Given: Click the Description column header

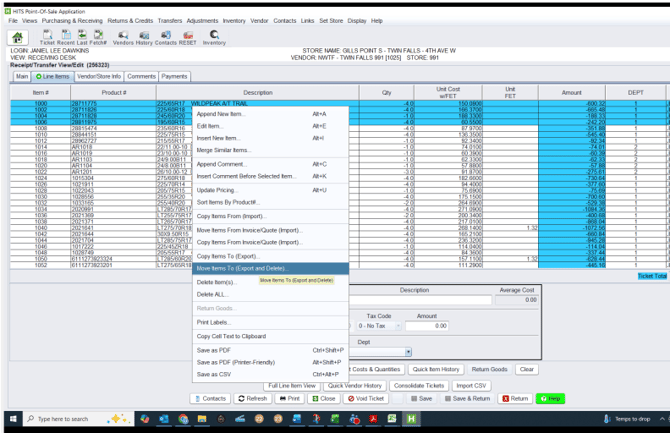Looking at the screenshot, I should [x=258, y=92].
